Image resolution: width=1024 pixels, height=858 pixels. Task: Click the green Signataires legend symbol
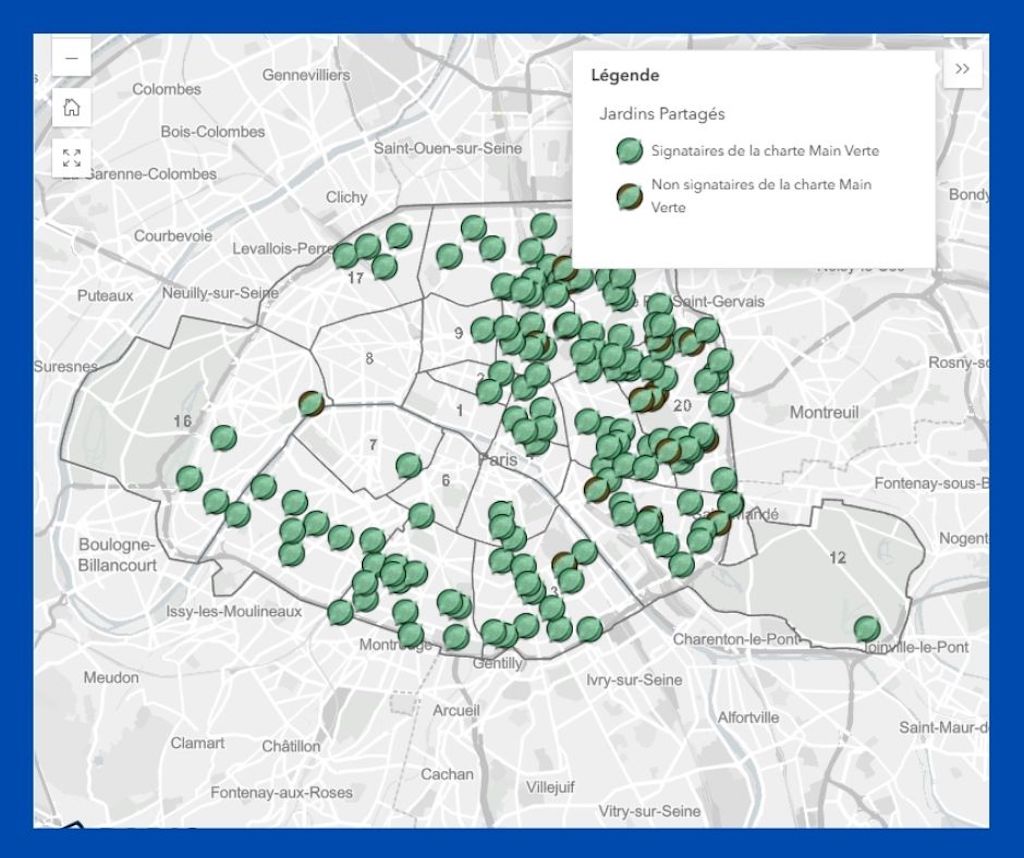coord(629,151)
